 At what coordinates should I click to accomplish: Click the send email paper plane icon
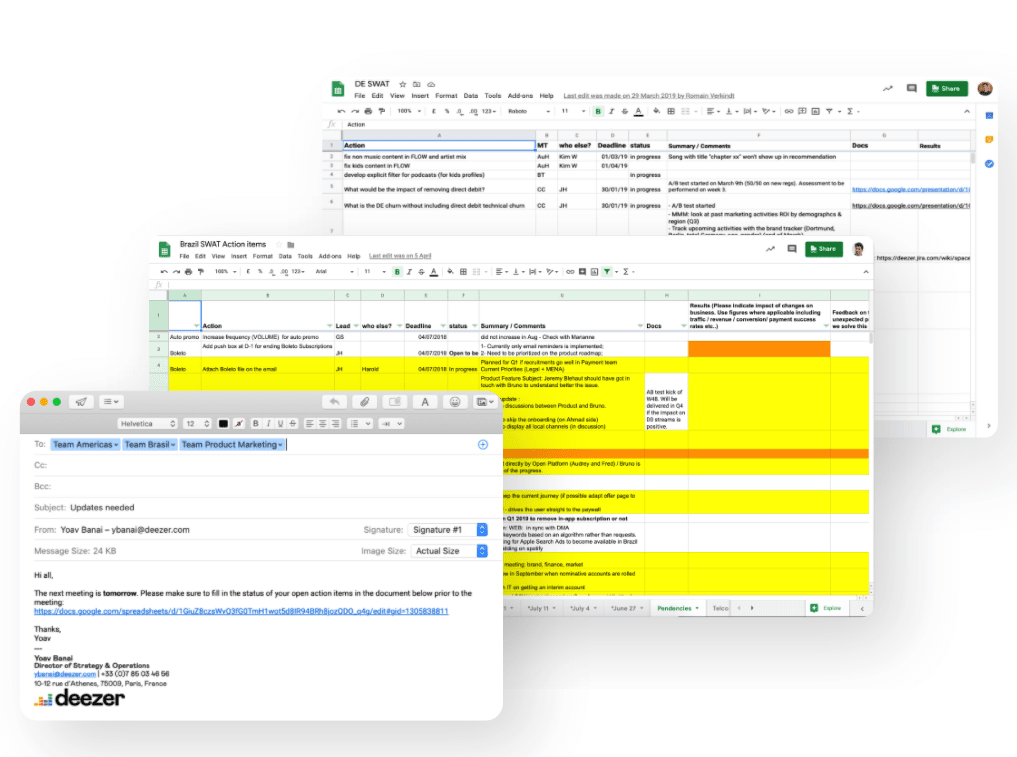point(80,401)
